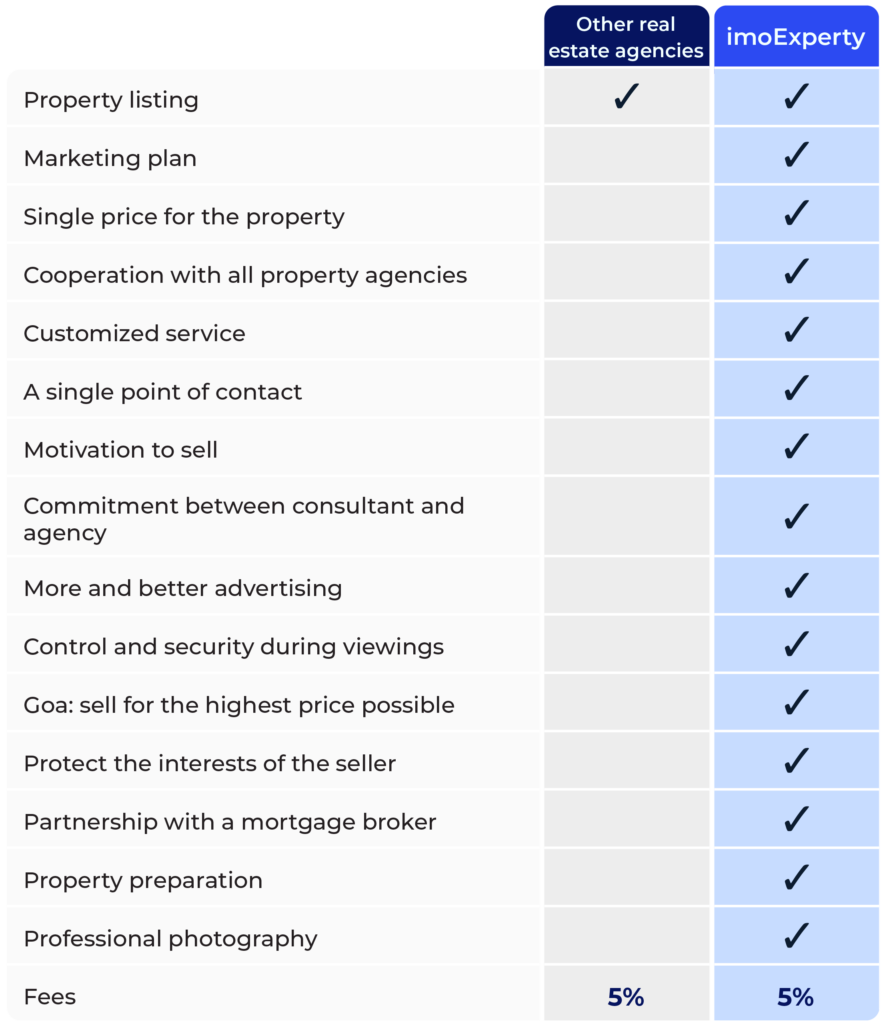Click Property listing checkmark under Other agencies
Screen dimensions: 883x1024
tap(626, 96)
